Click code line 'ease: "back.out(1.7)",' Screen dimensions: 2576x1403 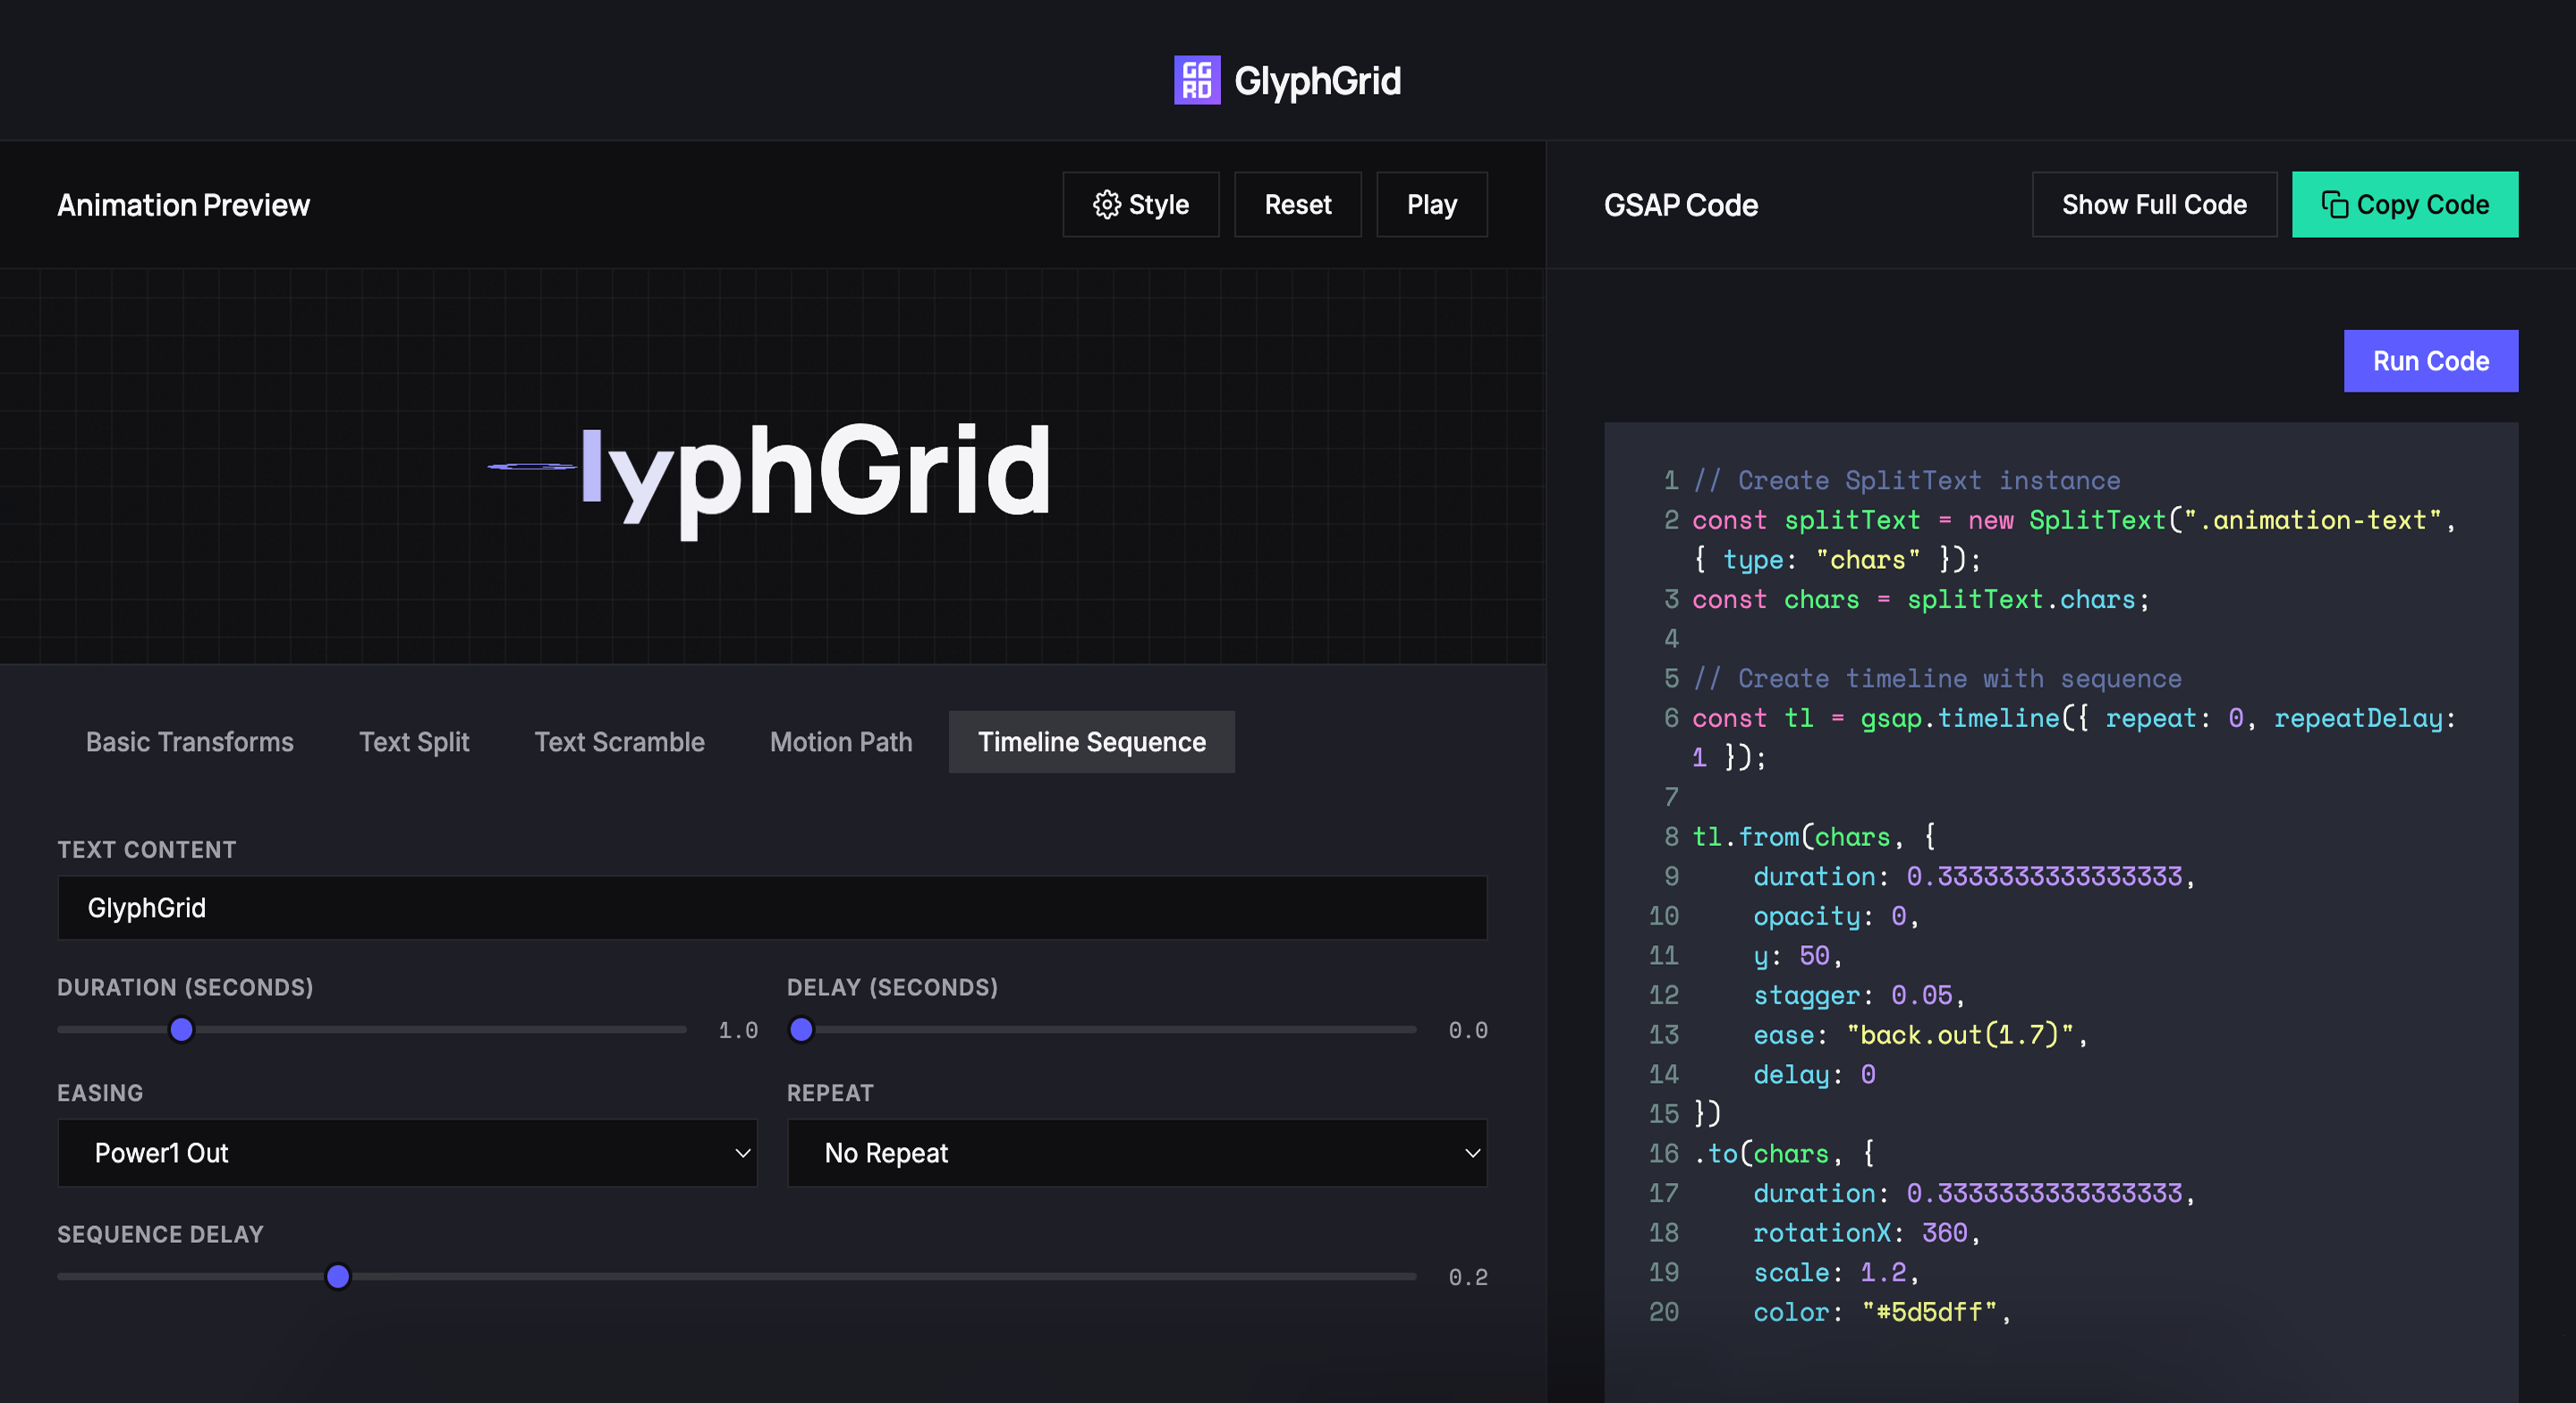coord(1920,1035)
